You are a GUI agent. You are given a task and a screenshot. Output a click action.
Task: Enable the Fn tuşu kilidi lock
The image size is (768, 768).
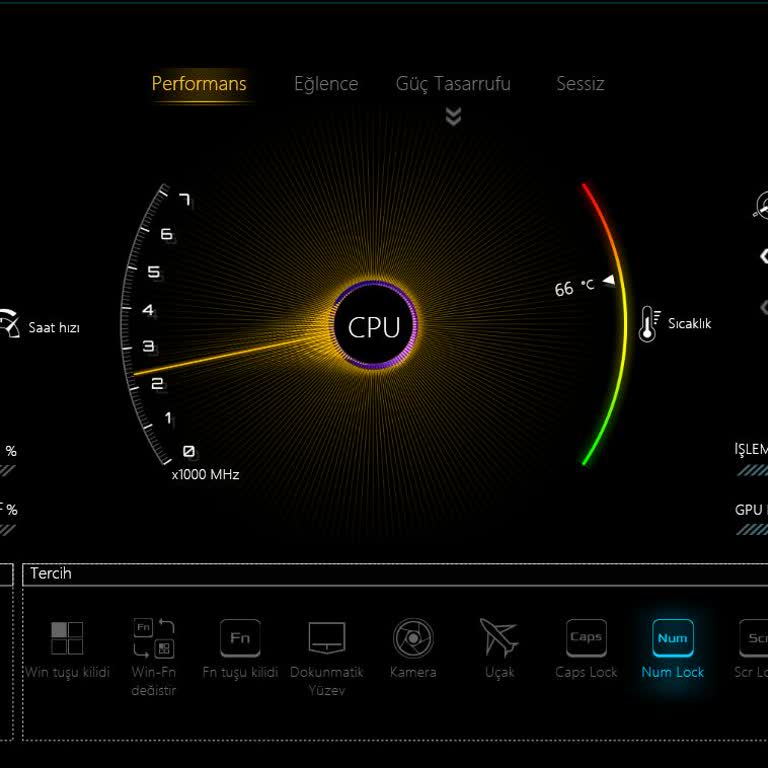point(240,637)
